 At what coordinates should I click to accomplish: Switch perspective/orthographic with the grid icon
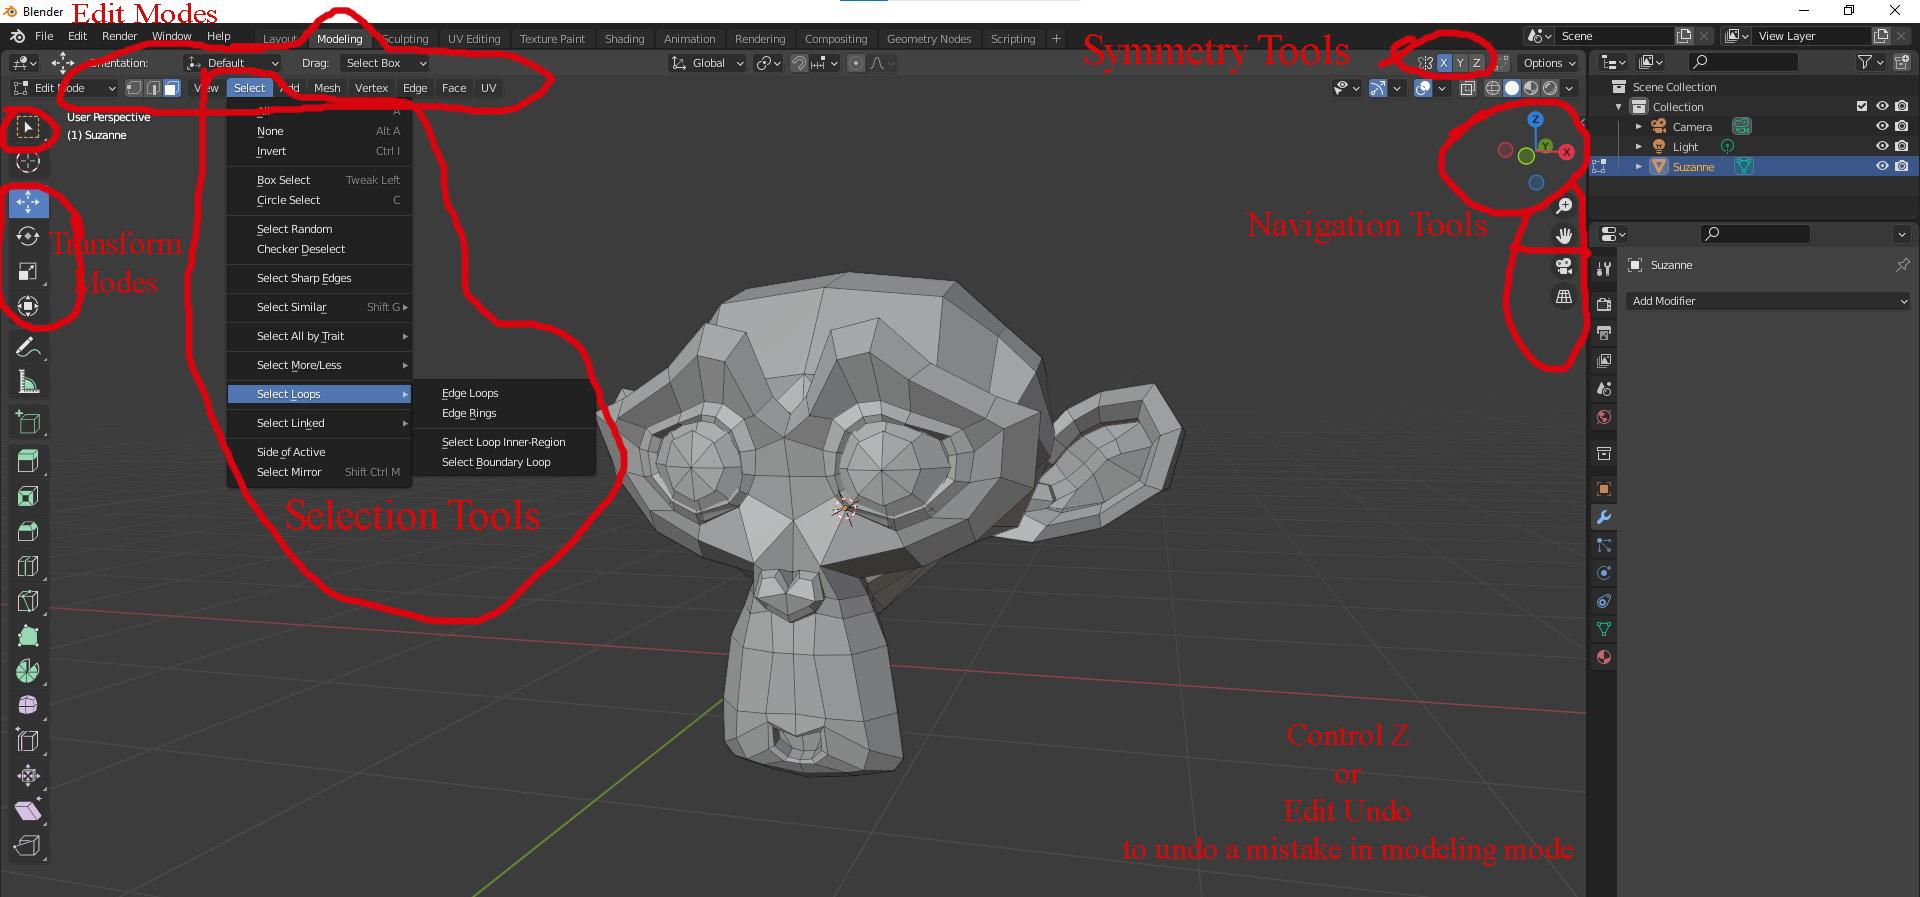[1564, 297]
